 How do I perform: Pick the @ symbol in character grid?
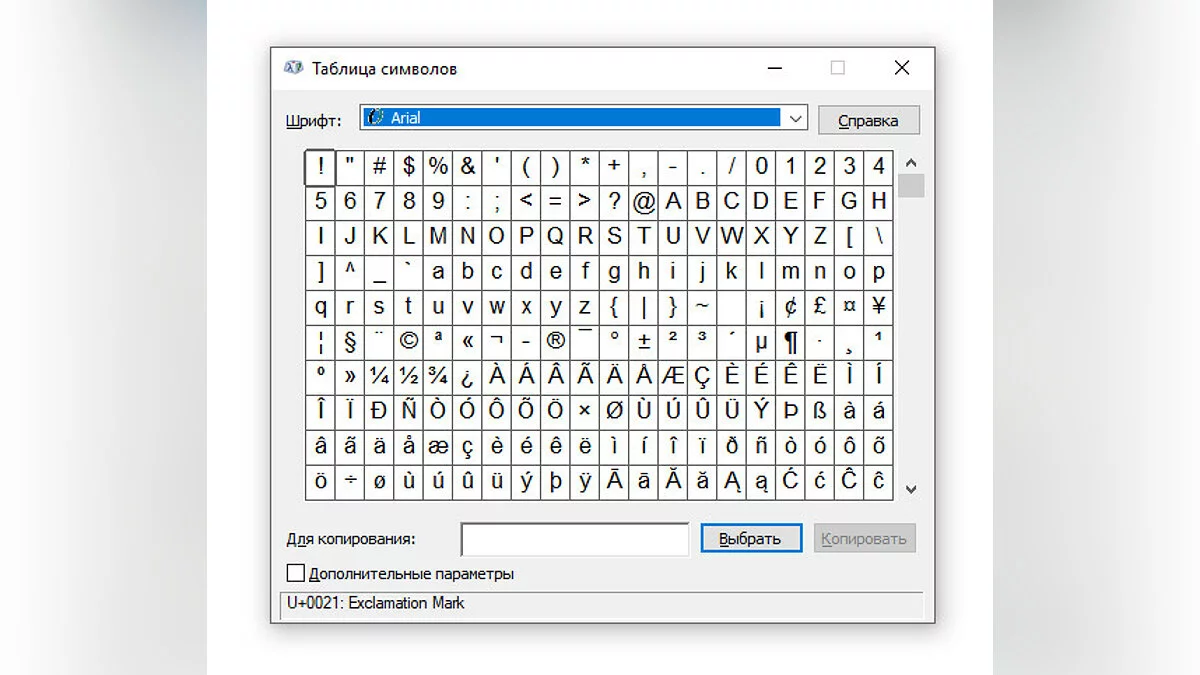point(644,202)
